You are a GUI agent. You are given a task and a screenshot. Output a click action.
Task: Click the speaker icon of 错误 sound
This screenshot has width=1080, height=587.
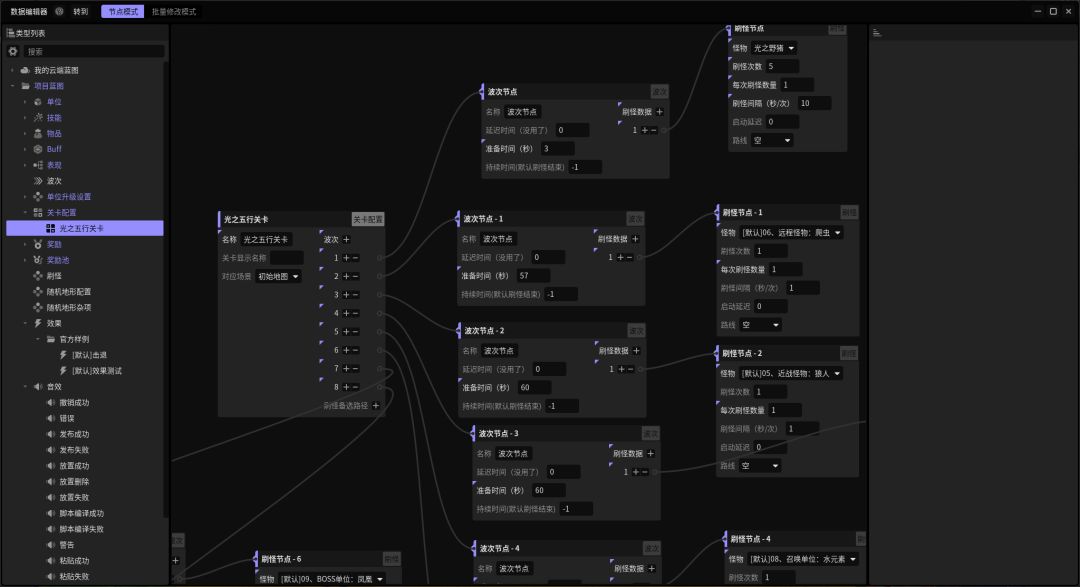50,418
